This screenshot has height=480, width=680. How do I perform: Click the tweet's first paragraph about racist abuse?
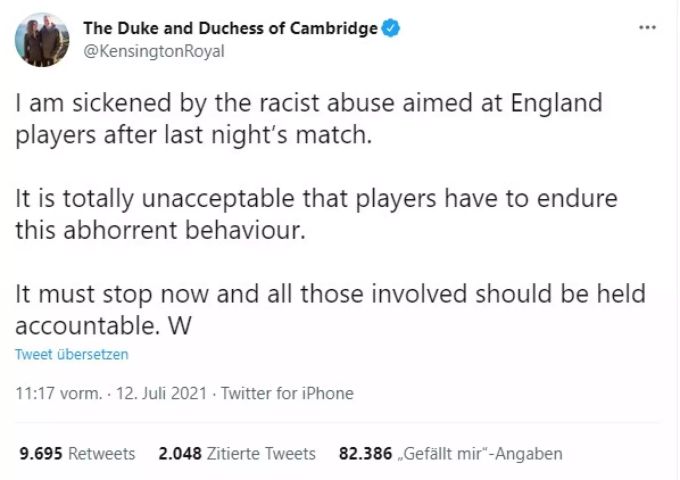[309, 119]
